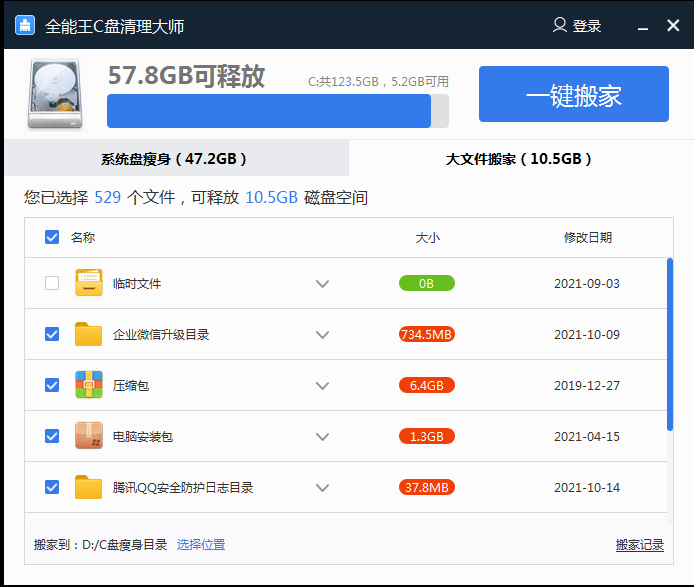Click the 企业微信升级目录 folder icon

[89, 334]
